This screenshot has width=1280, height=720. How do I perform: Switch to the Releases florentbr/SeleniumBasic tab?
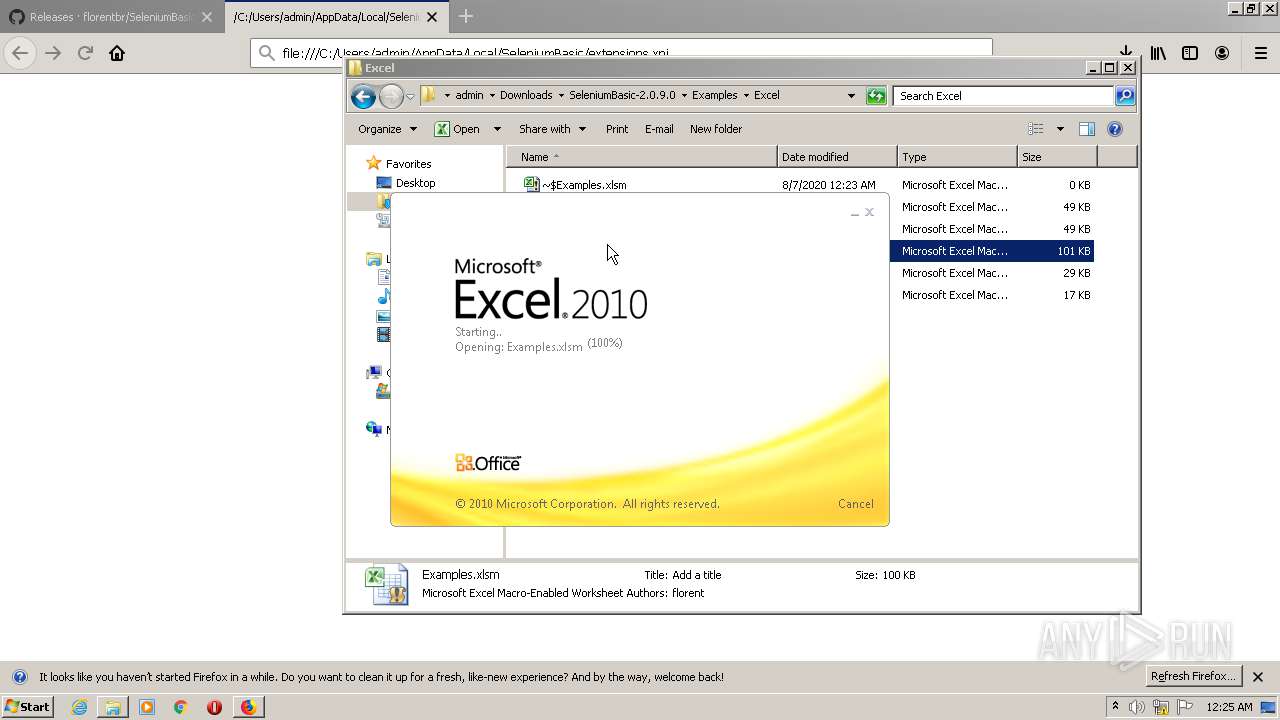click(x=111, y=17)
